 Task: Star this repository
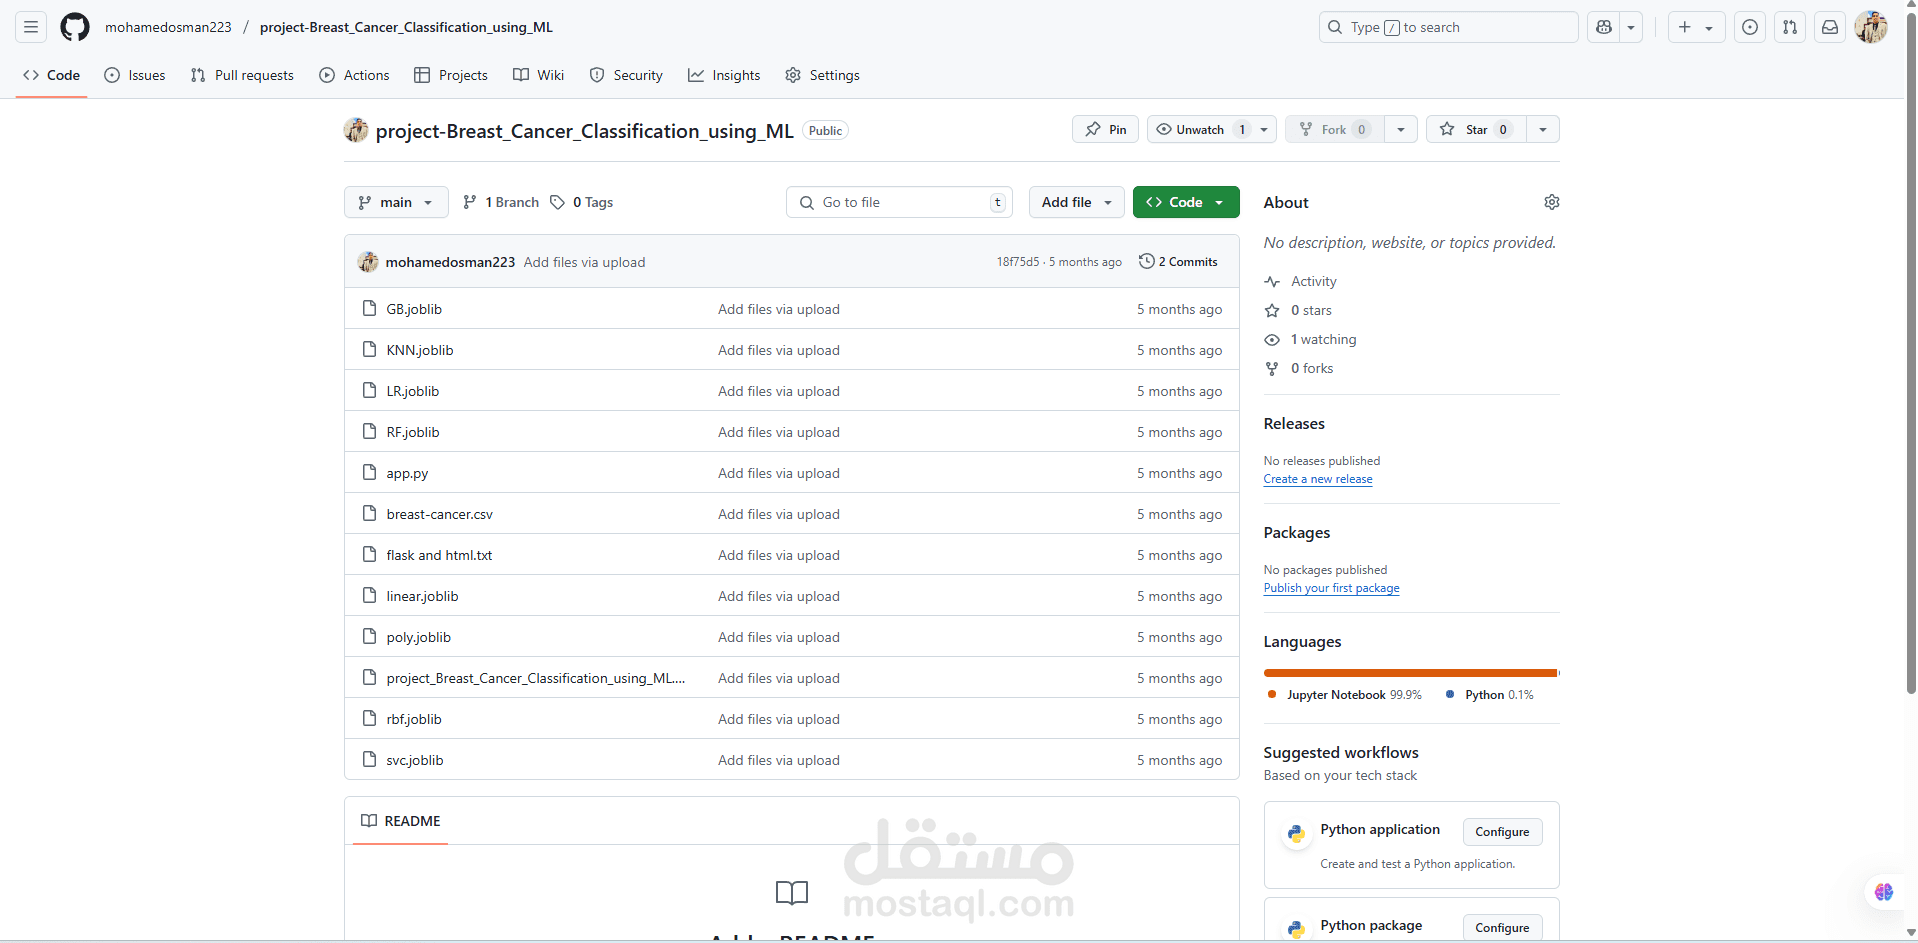(x=1476, y=130)
